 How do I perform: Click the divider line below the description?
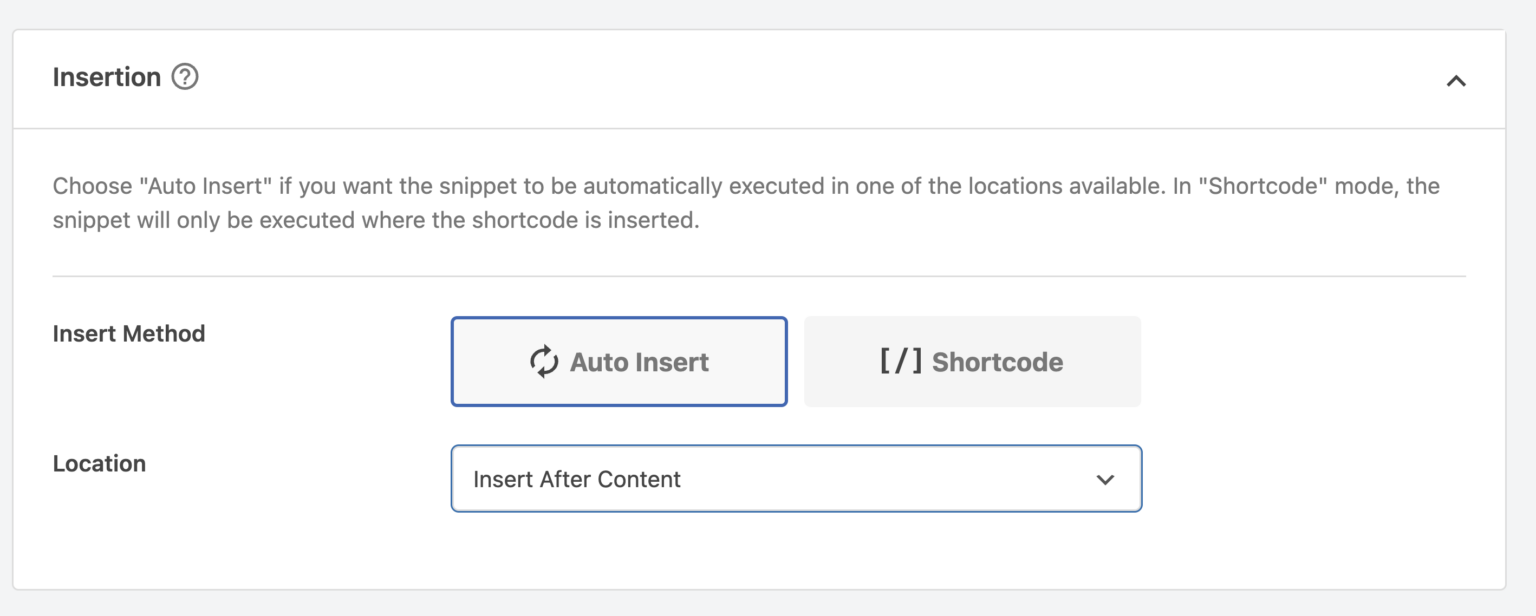(759, 276)
